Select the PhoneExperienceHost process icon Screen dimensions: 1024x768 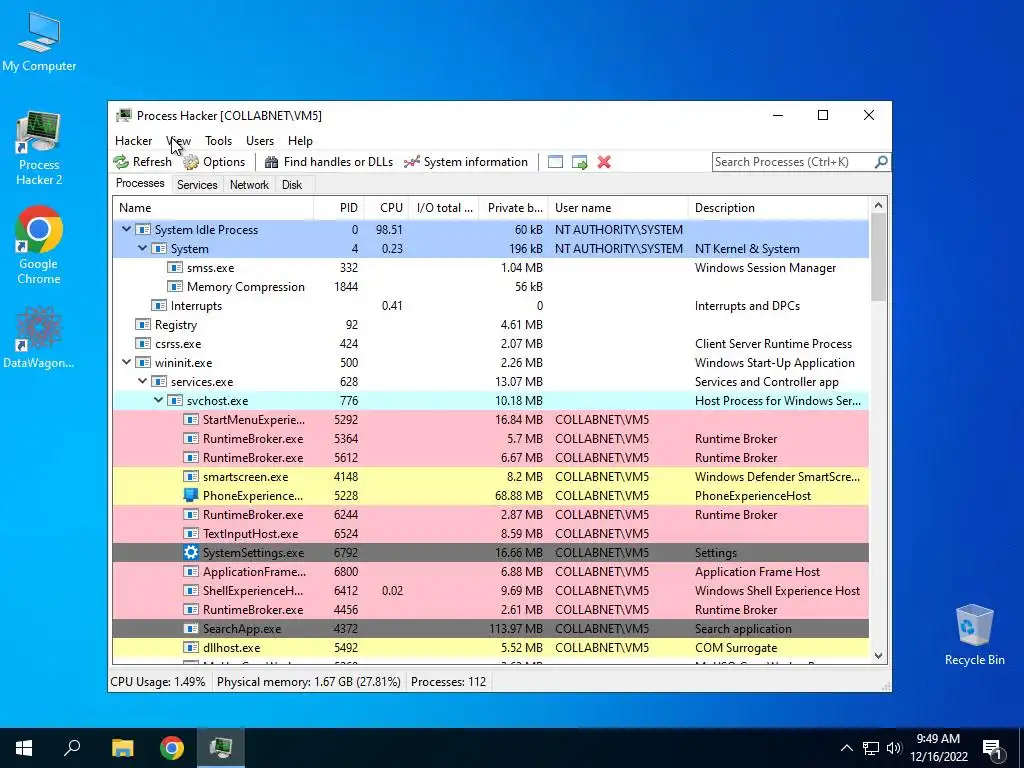(x=191, y=495)
